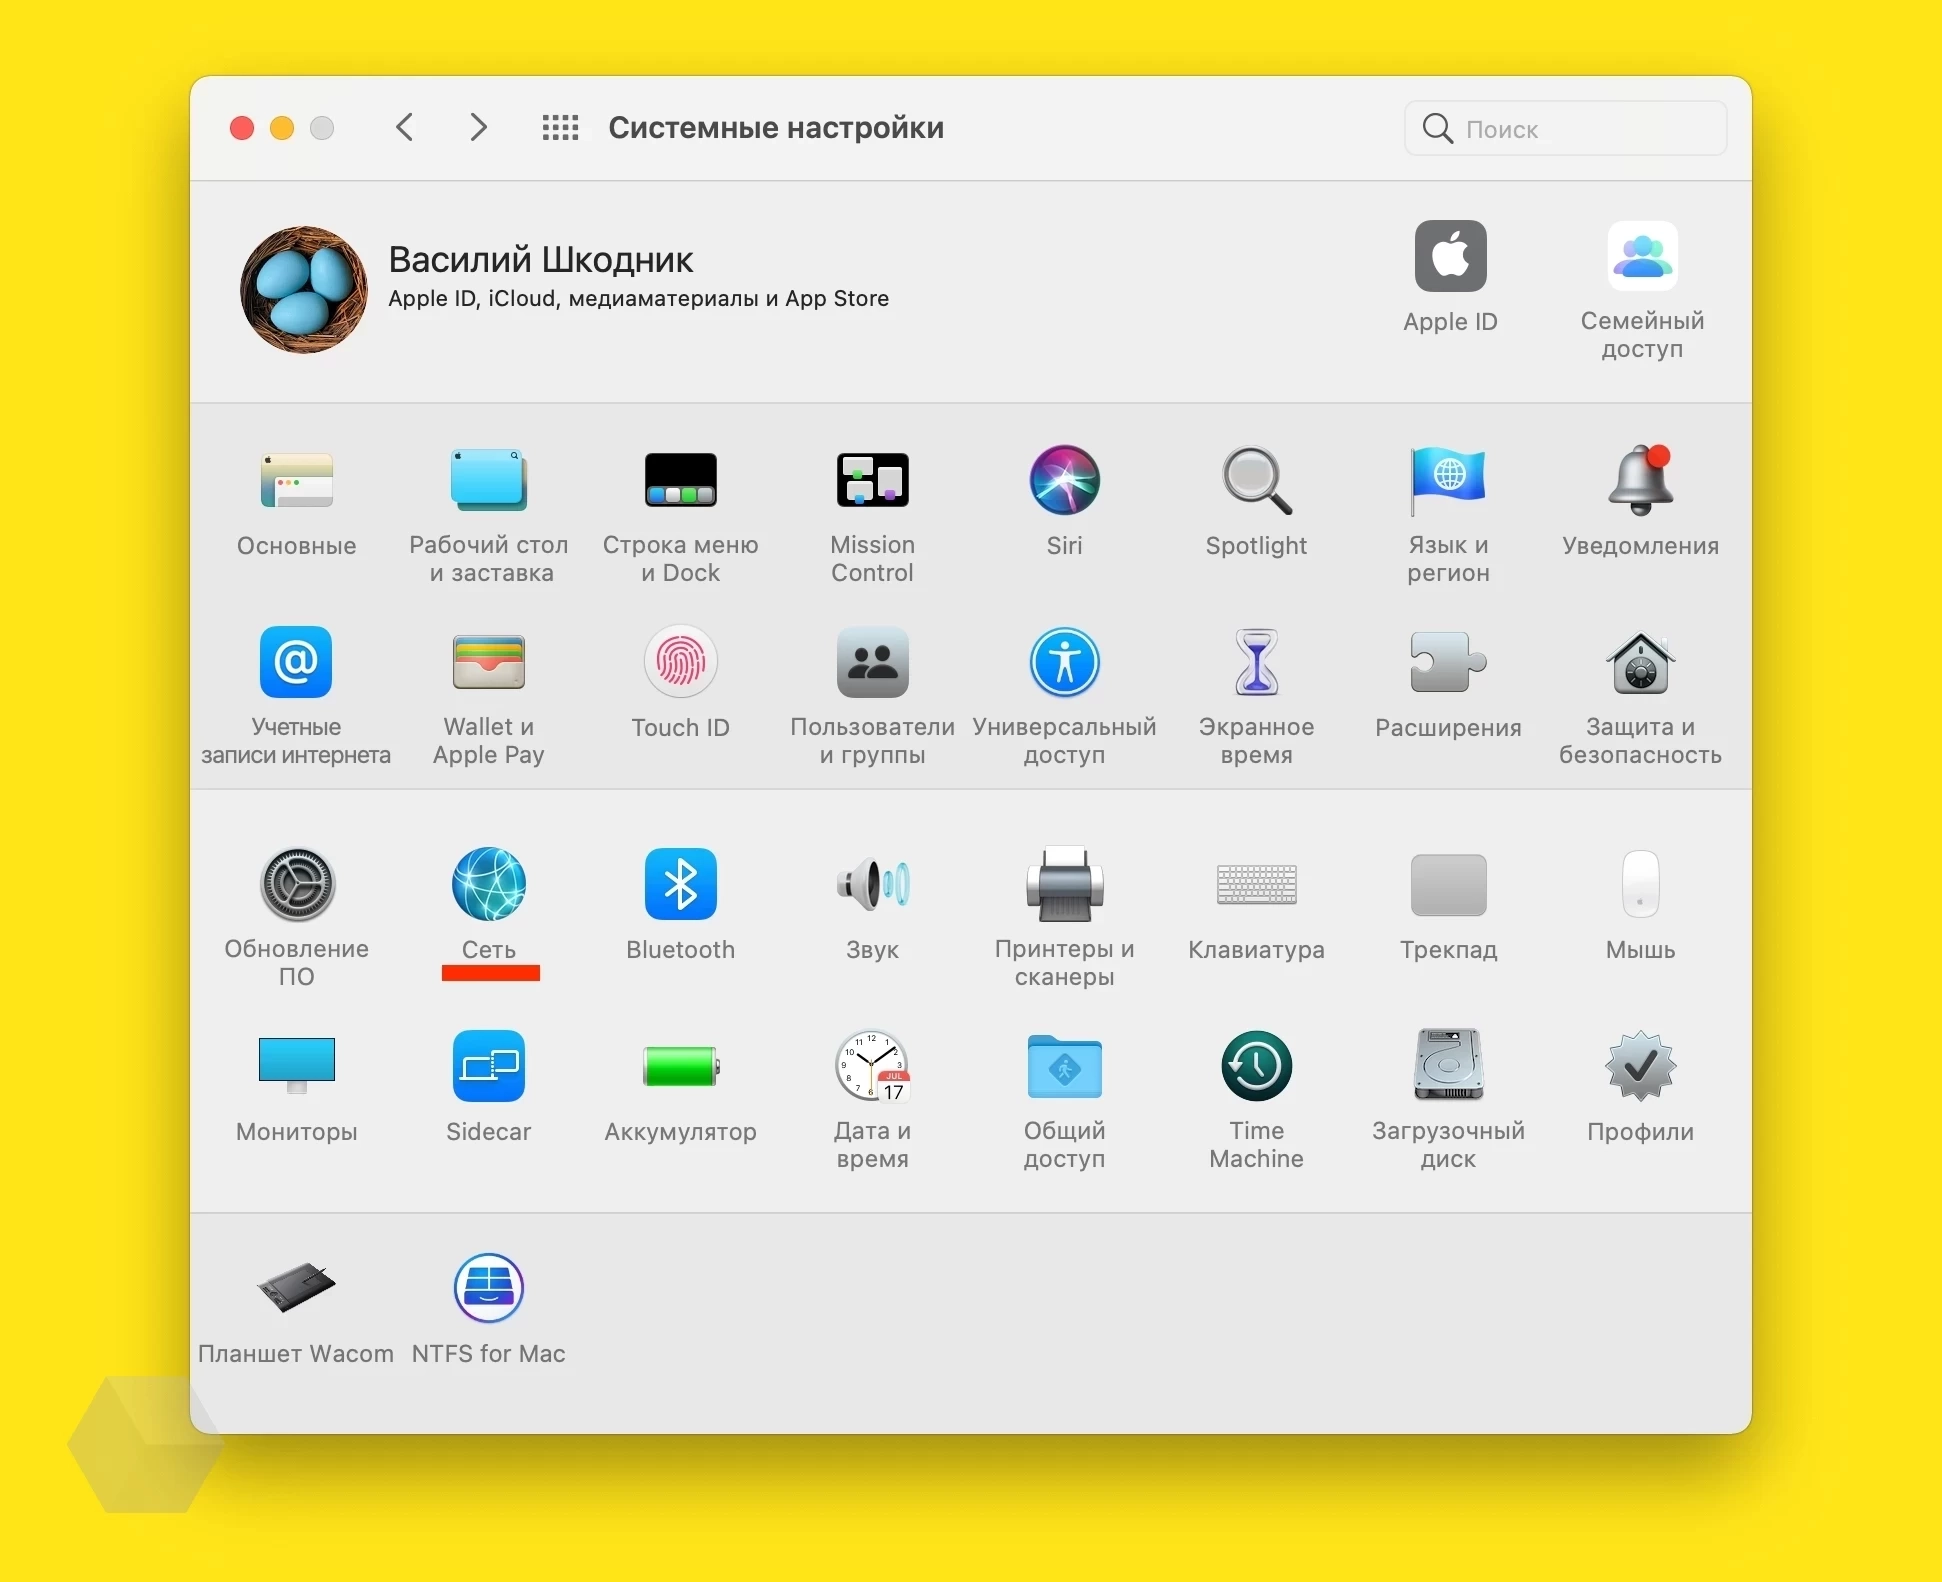Open Siri preferences
The image size is (1942, 1582).
(x=1064, y=481)
